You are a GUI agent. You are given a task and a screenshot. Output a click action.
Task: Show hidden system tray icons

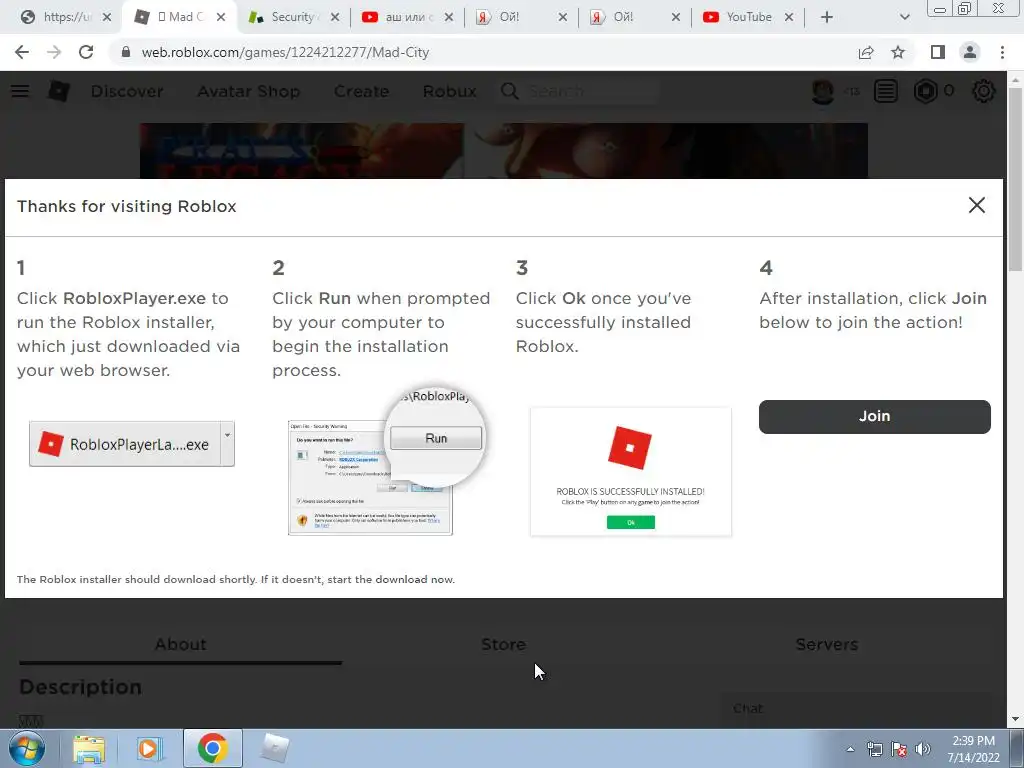[850, 749]
